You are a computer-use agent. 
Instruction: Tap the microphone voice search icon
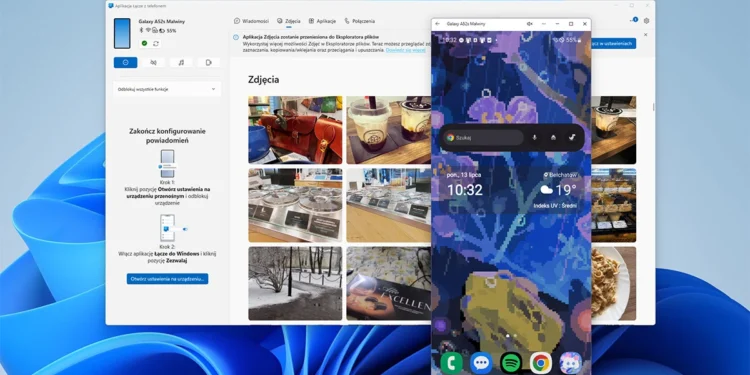(535, 138)
